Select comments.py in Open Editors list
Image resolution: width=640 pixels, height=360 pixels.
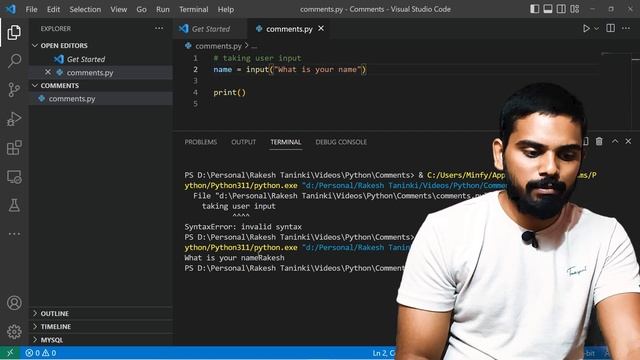[100, 72]
